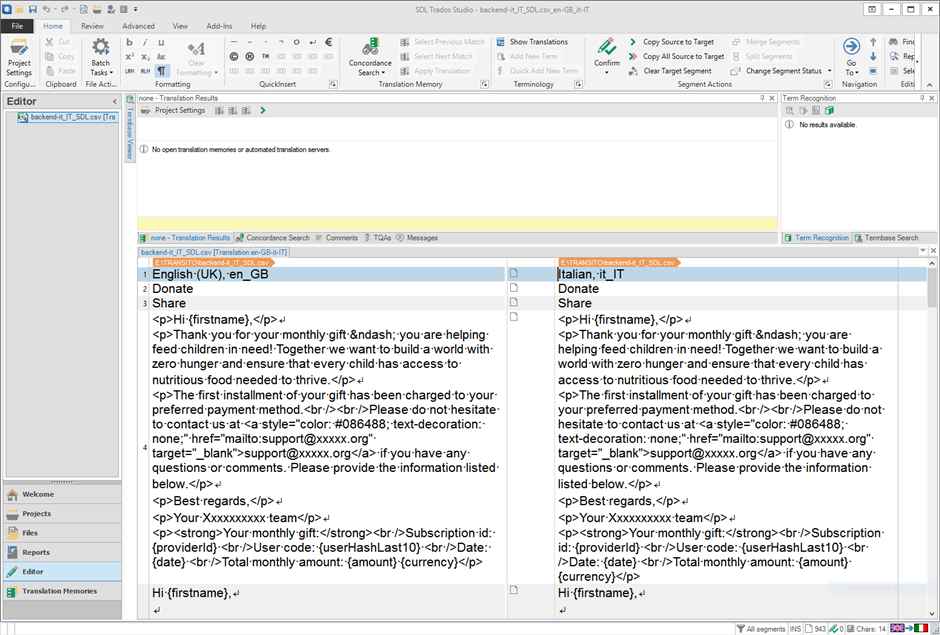Select the source text 'English (UK), en_GB'
Image resolution: width=940 pixels, height=635 pixels.
(210, 274)
